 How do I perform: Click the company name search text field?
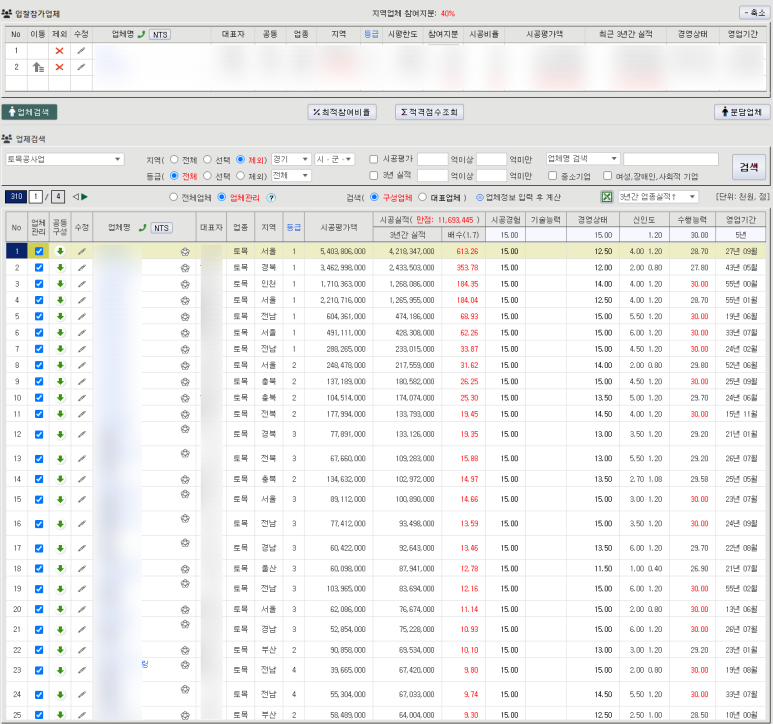(670, 159)
